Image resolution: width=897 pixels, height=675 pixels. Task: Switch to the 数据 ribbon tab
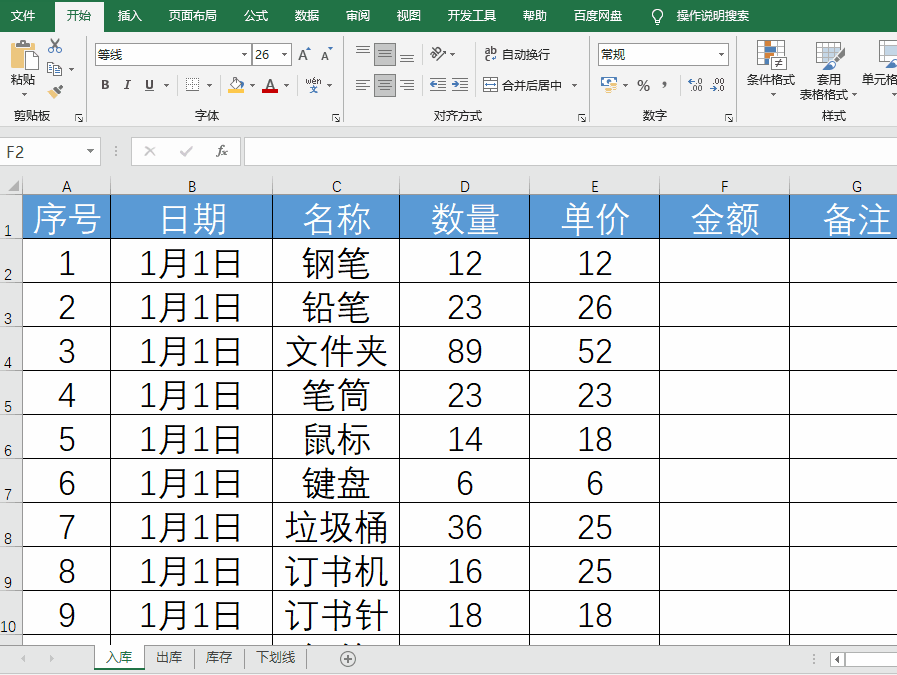pyautogui.click(x=307, y=15)
